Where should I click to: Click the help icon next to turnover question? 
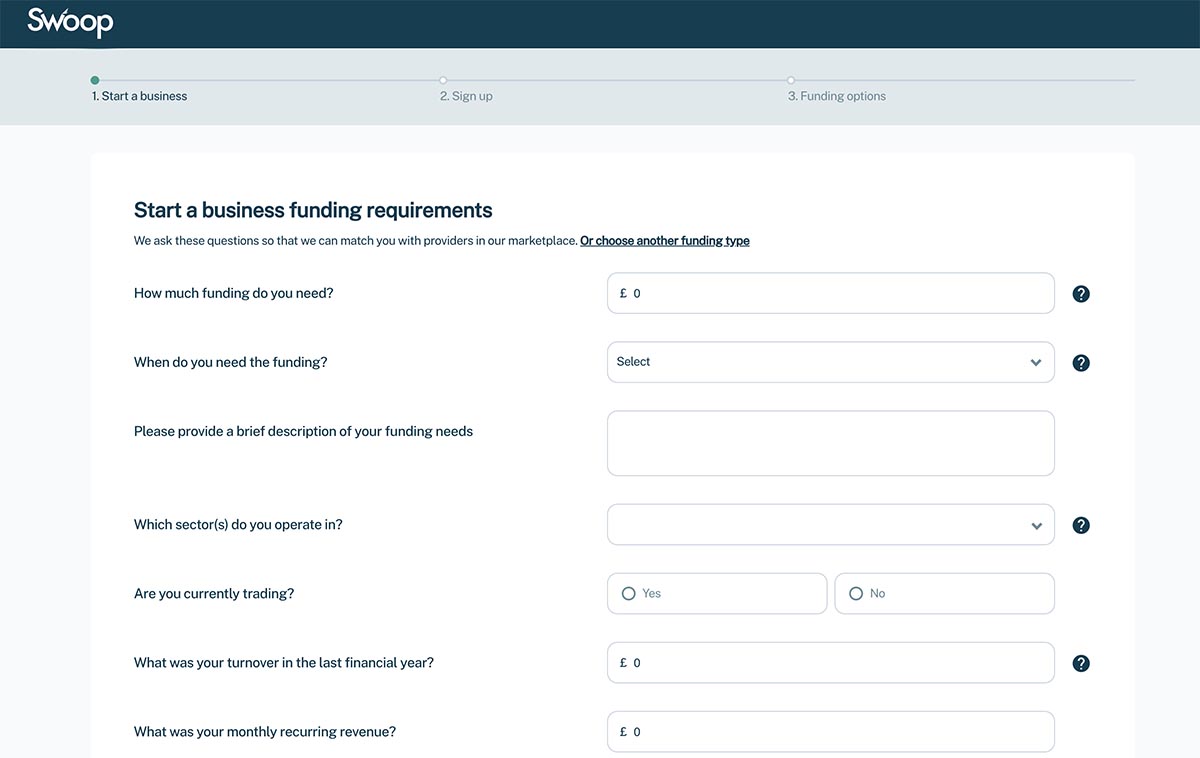[x=1081, y=662]
